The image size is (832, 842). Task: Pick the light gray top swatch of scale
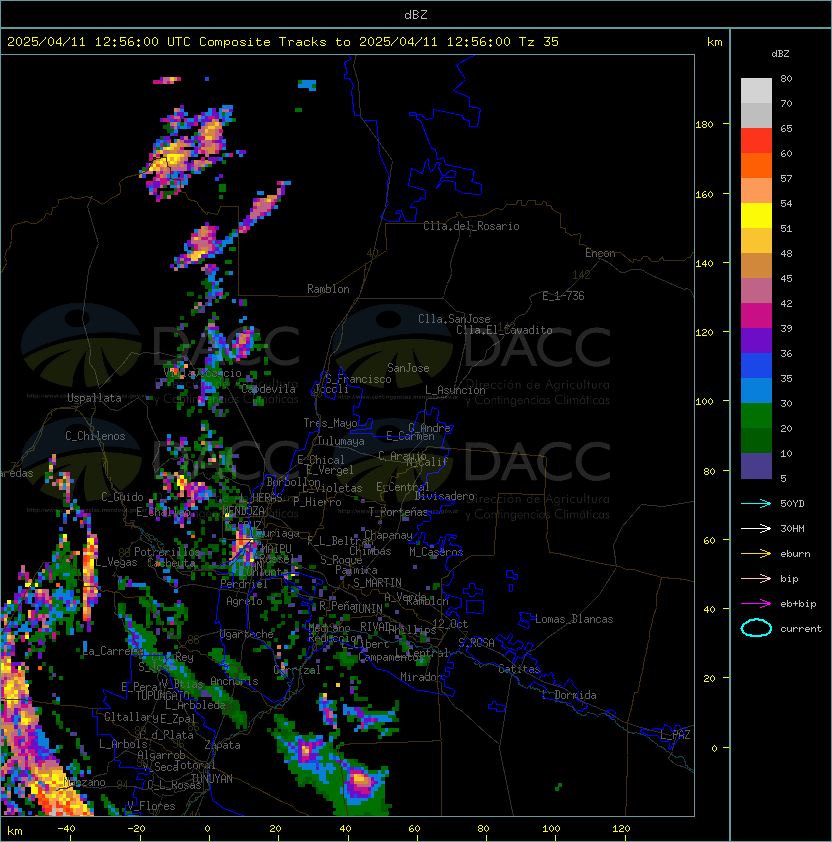[x=756, y=91]
